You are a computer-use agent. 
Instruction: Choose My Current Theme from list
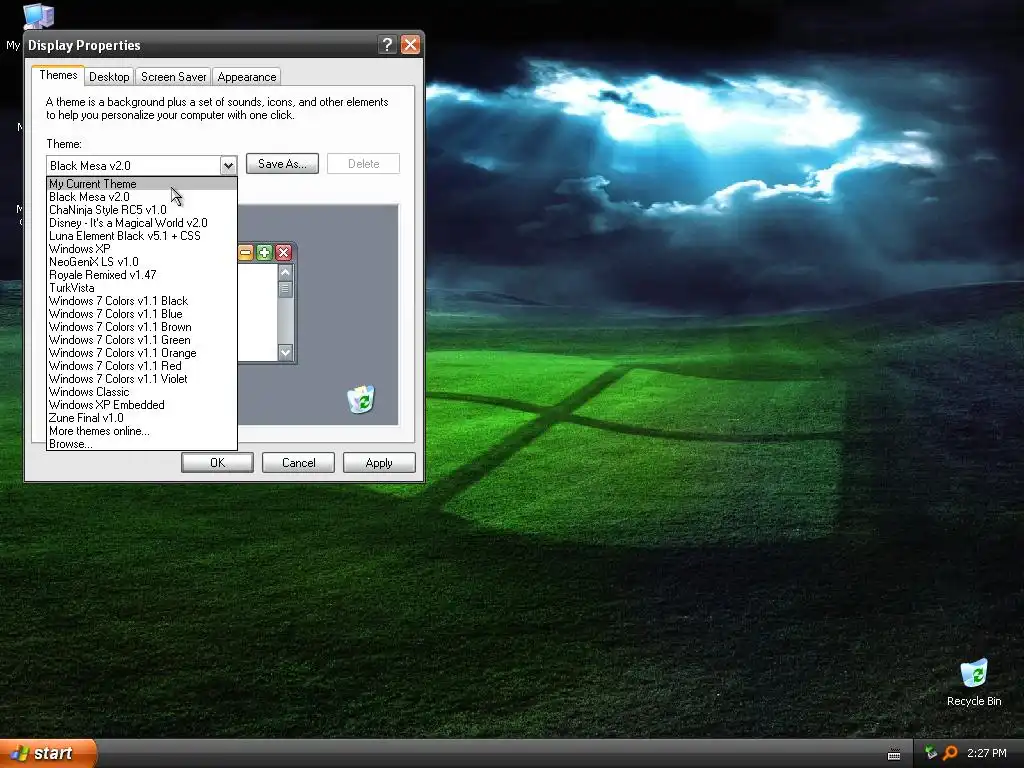click(x=142, y=184)
